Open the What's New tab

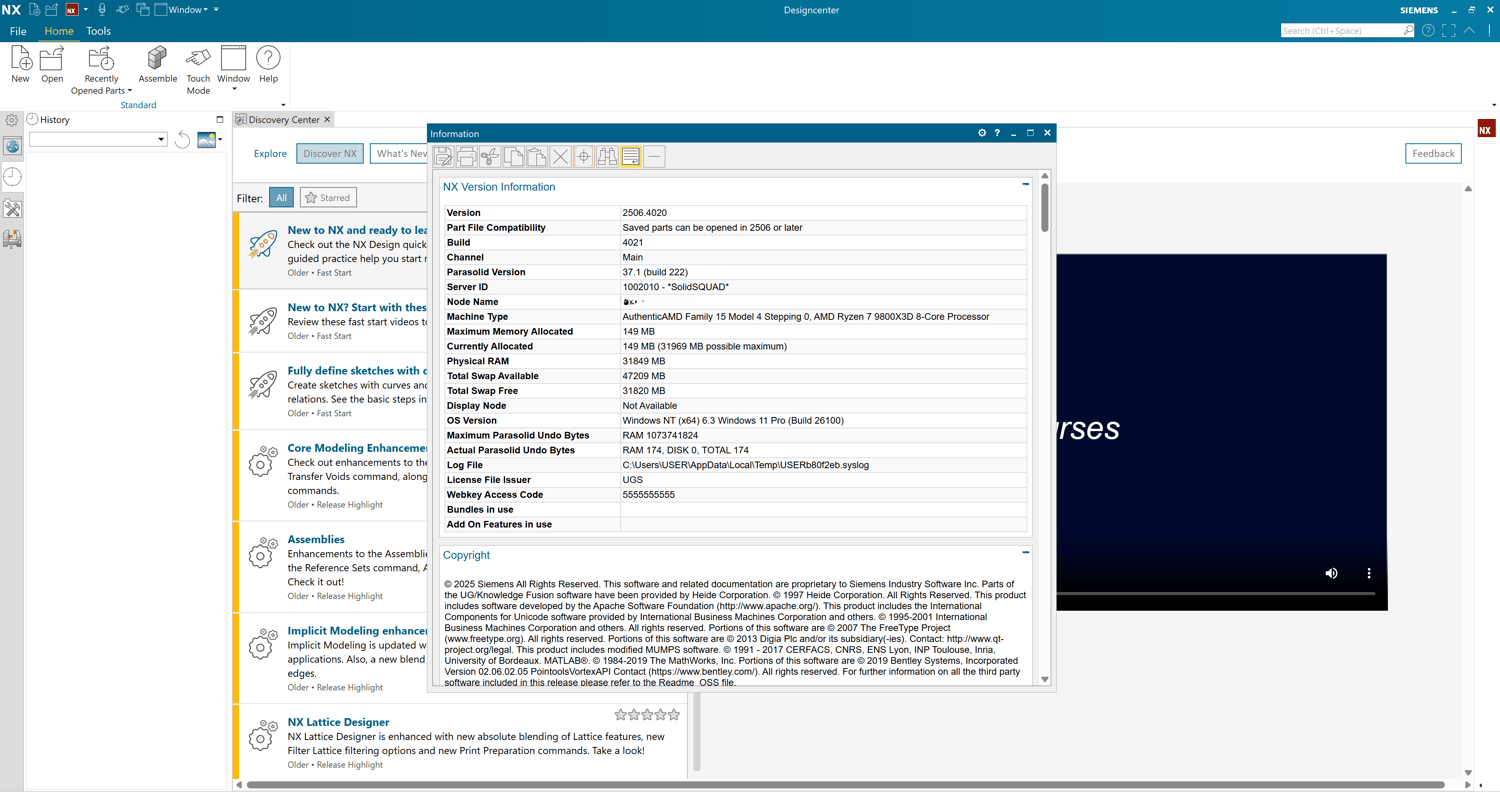(x=400, y=154)
